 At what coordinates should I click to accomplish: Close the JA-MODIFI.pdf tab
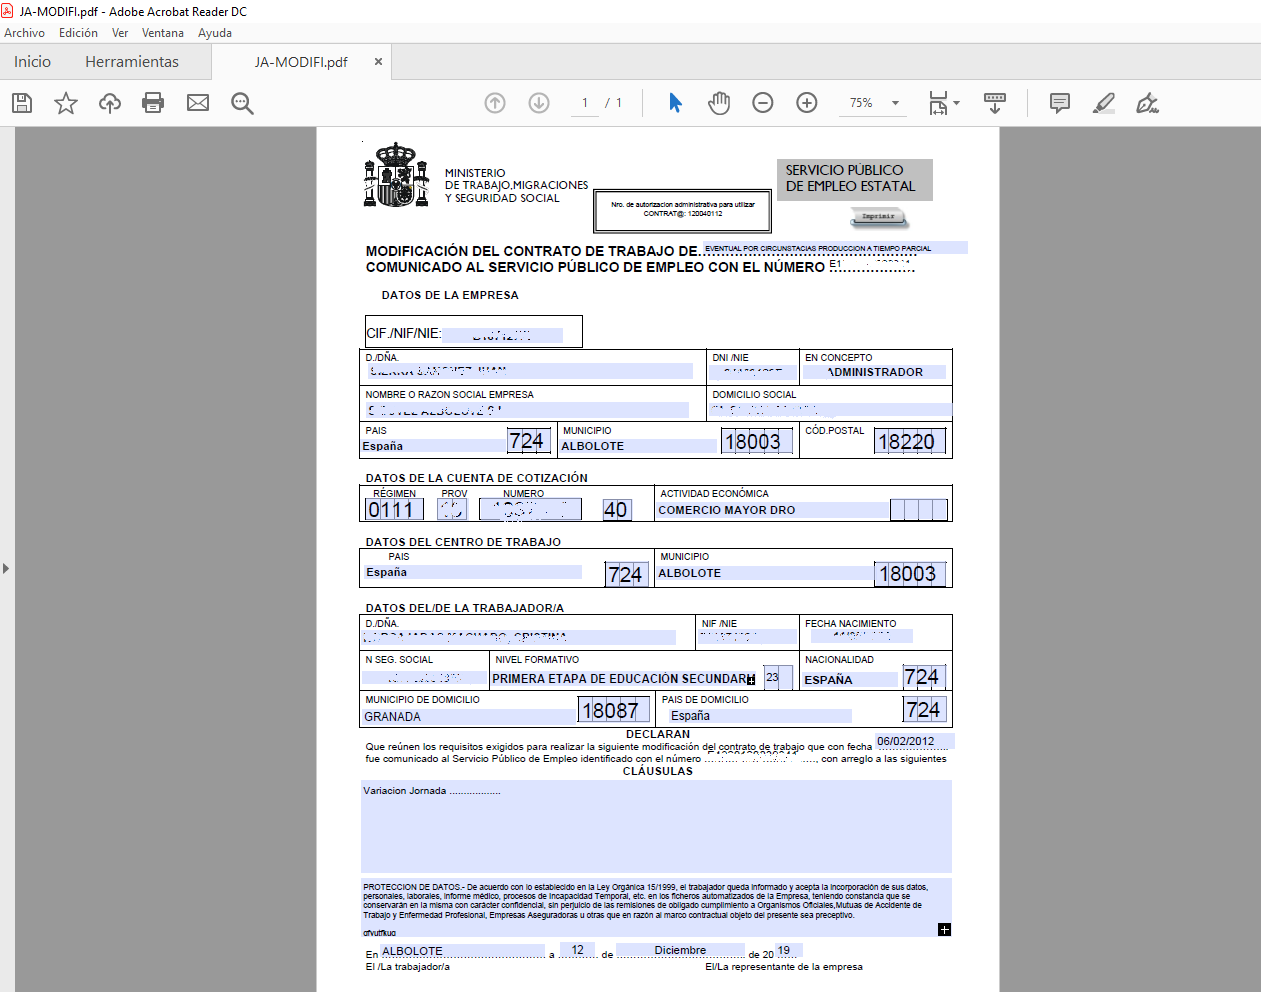point(378,61)
